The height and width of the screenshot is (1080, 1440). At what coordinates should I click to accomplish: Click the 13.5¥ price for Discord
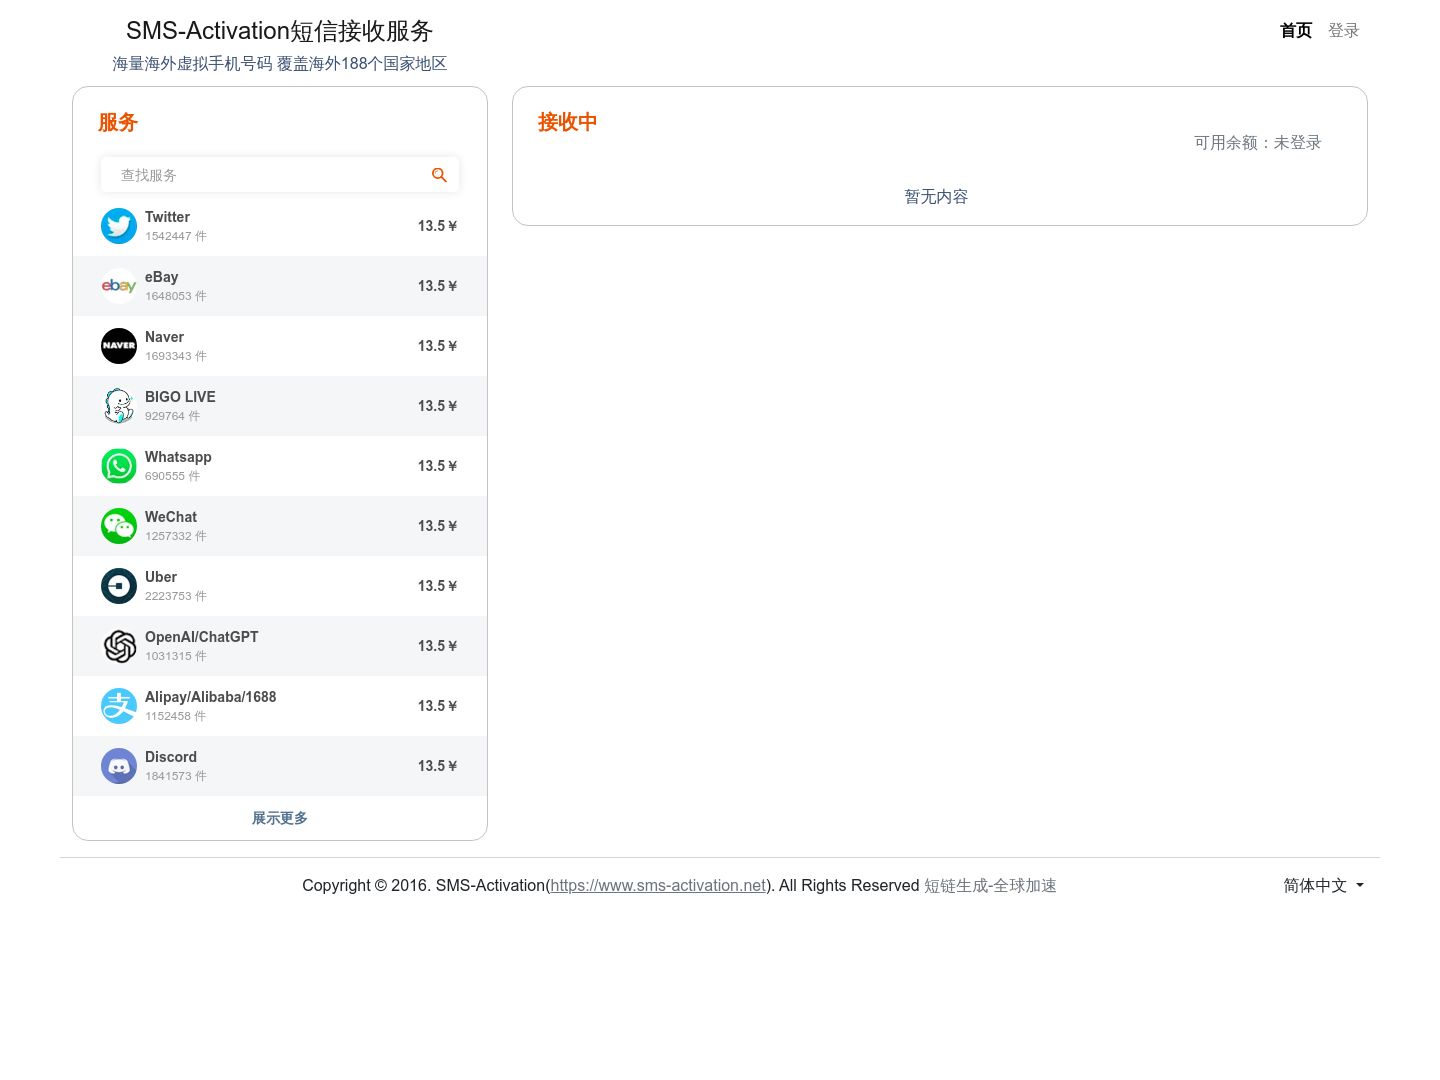point(438,766)
